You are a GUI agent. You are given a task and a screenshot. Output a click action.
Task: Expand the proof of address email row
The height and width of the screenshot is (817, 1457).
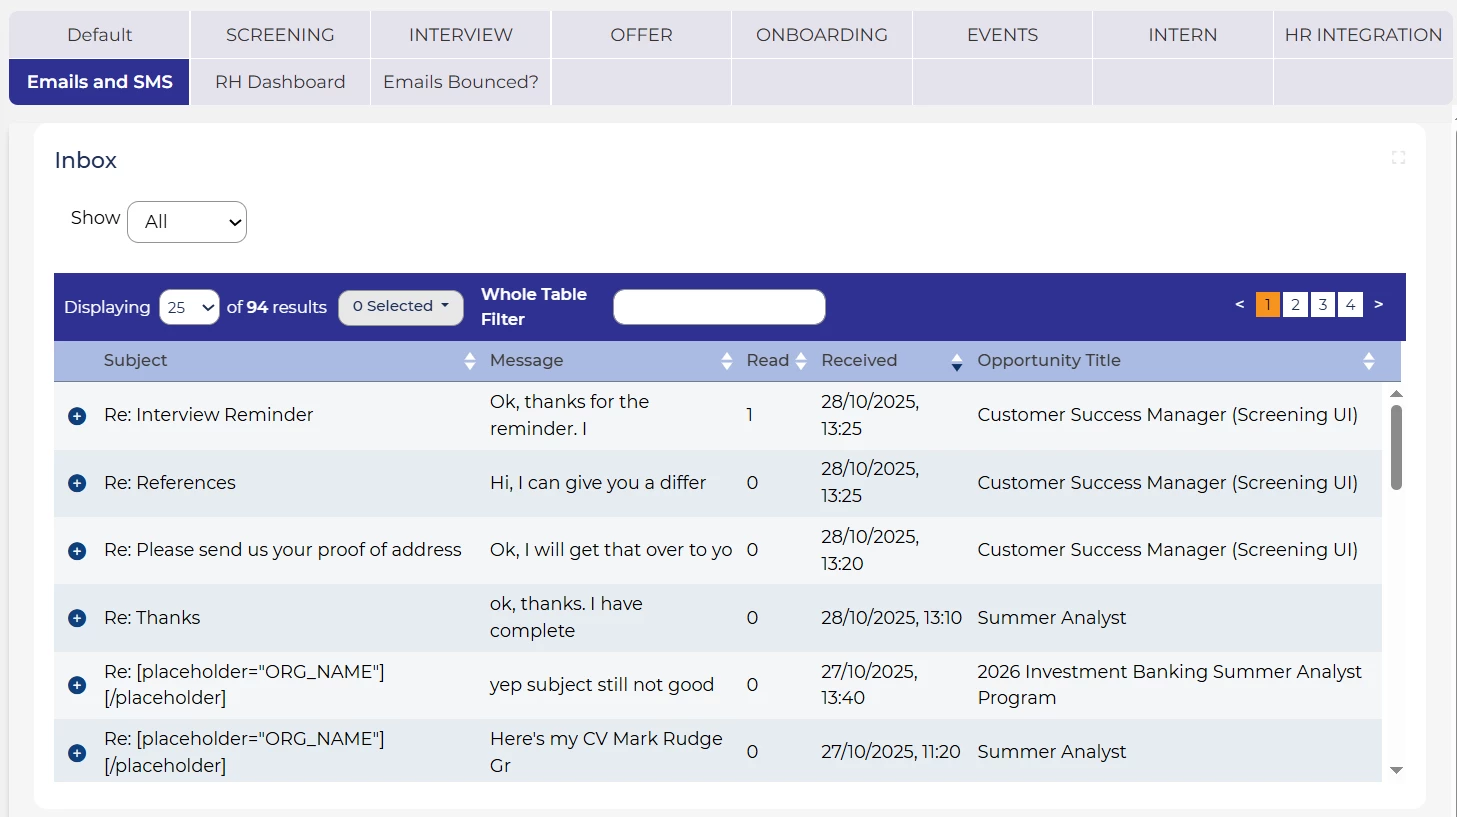[77, 551]
